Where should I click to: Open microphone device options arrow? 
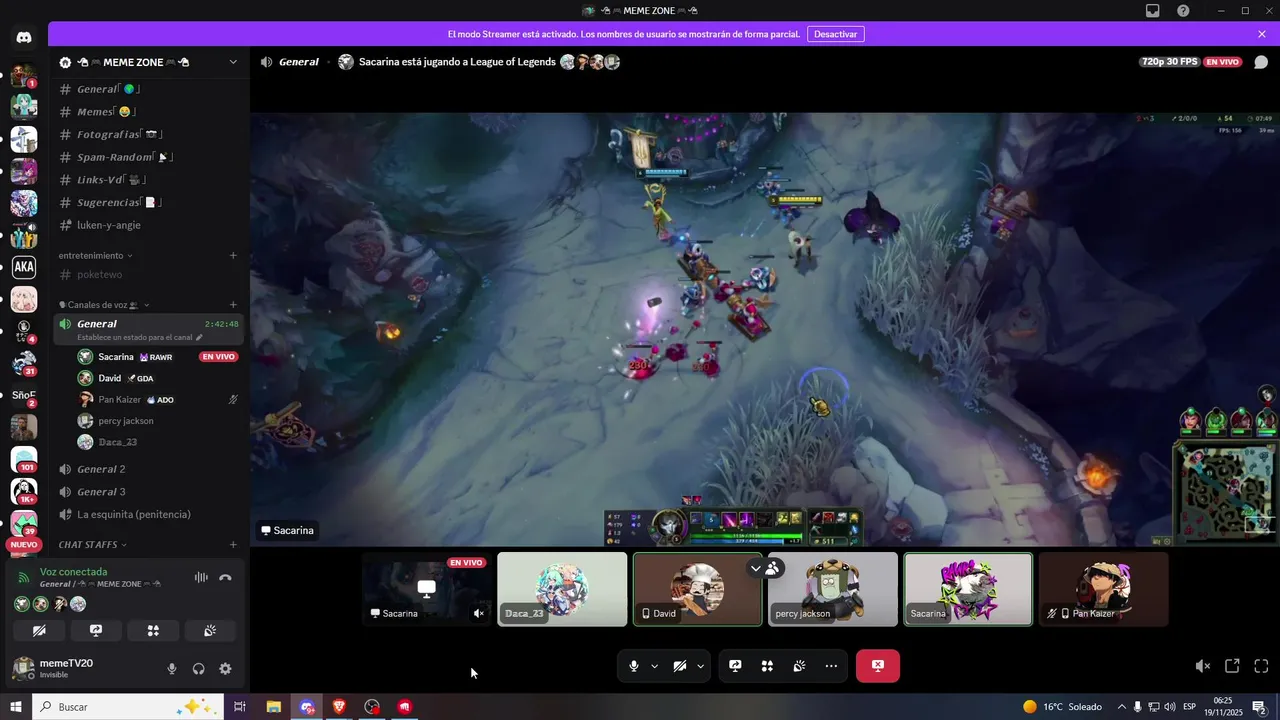tap(655, 666)
